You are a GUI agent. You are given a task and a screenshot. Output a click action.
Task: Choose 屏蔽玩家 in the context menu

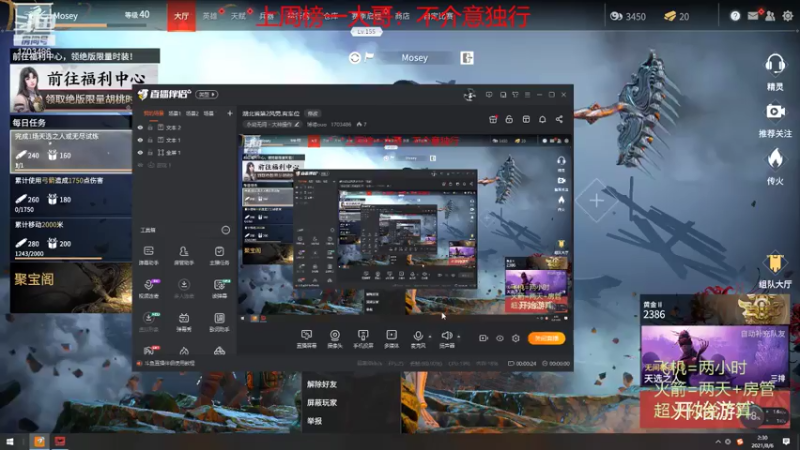click(322, 403)
